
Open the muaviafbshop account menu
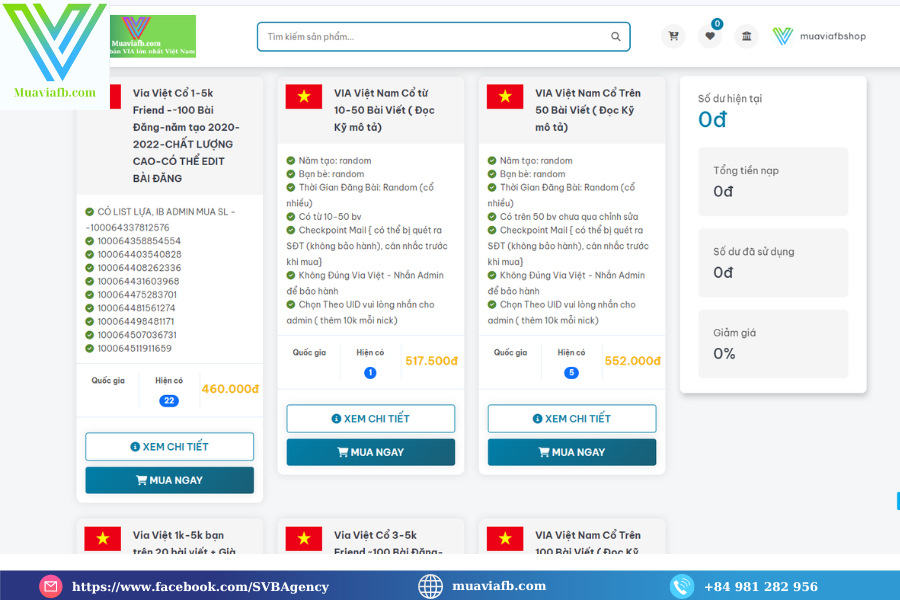819,36
